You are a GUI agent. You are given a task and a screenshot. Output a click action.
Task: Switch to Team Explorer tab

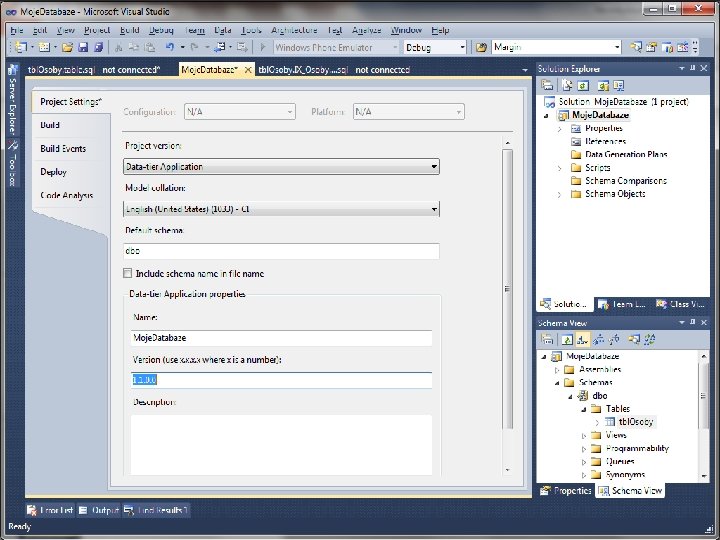tap(623, 304)
